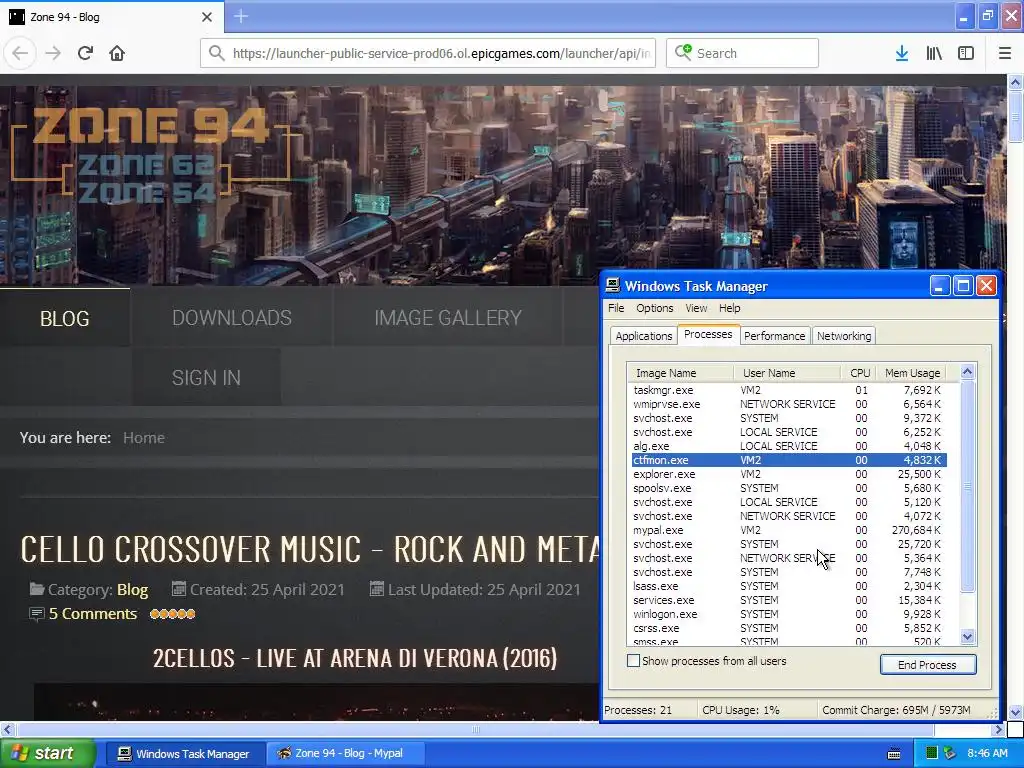Select the alg.exe process row
The width and height of the screenshot is (1024, 768).
coord(789,446)
